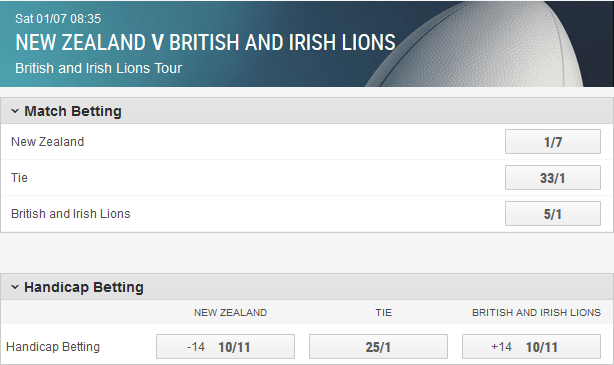Pick handicap Tie at 25/1
The height and width of the screenshot is (365, 614).
378,347
